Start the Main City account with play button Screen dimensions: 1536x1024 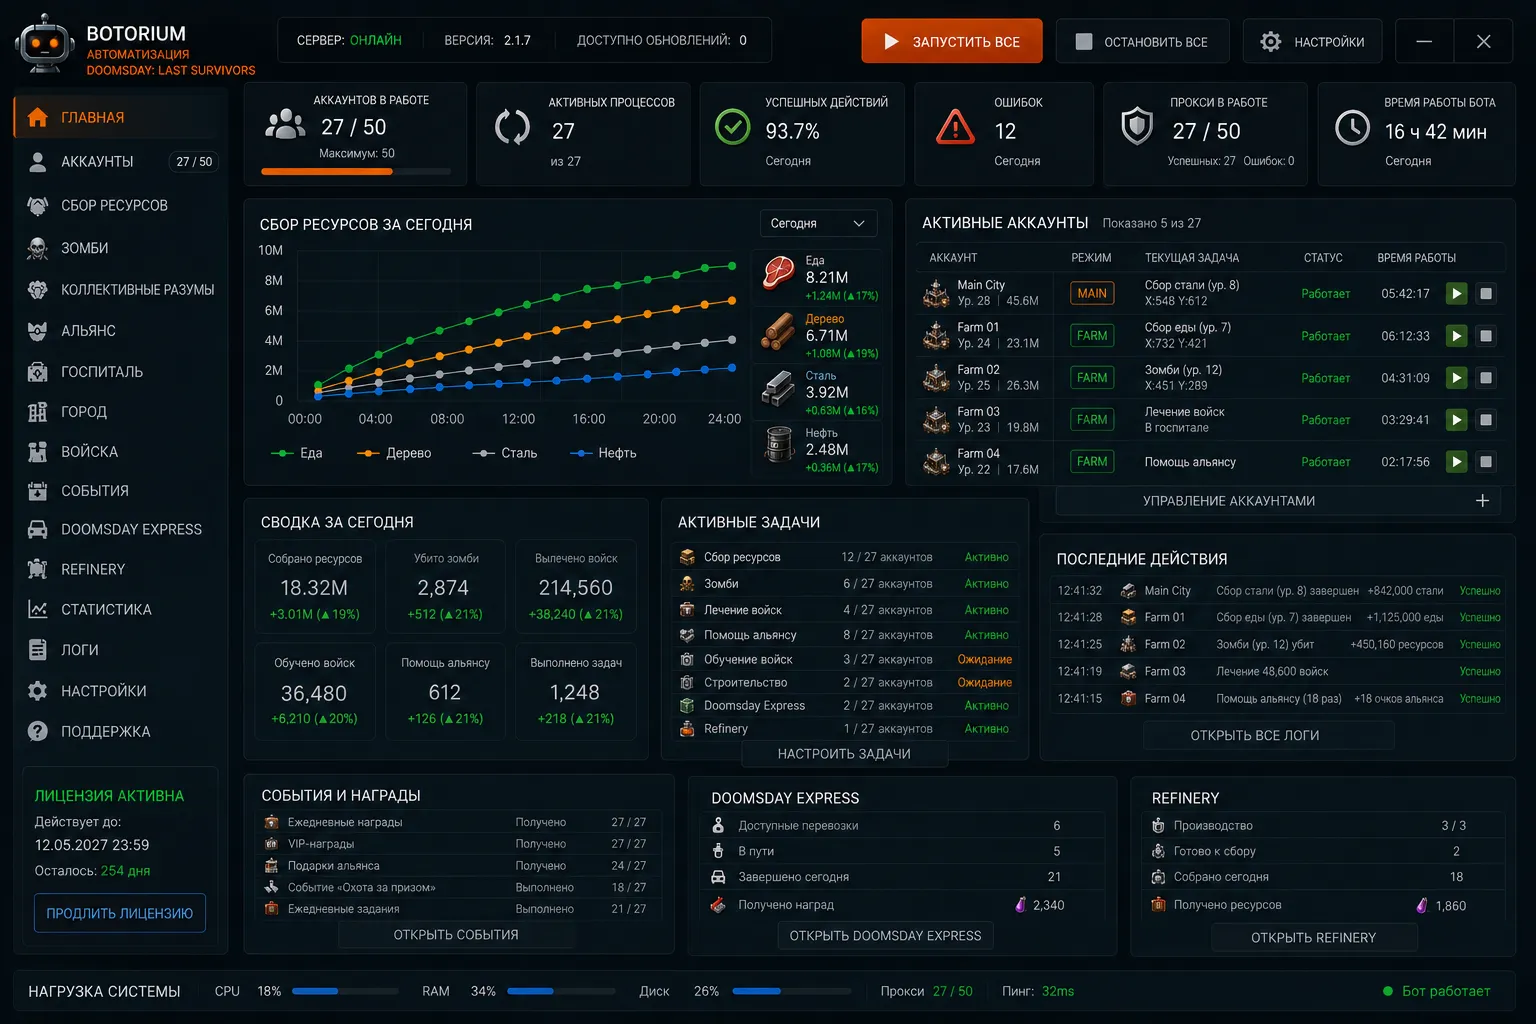click(1457, 294)
